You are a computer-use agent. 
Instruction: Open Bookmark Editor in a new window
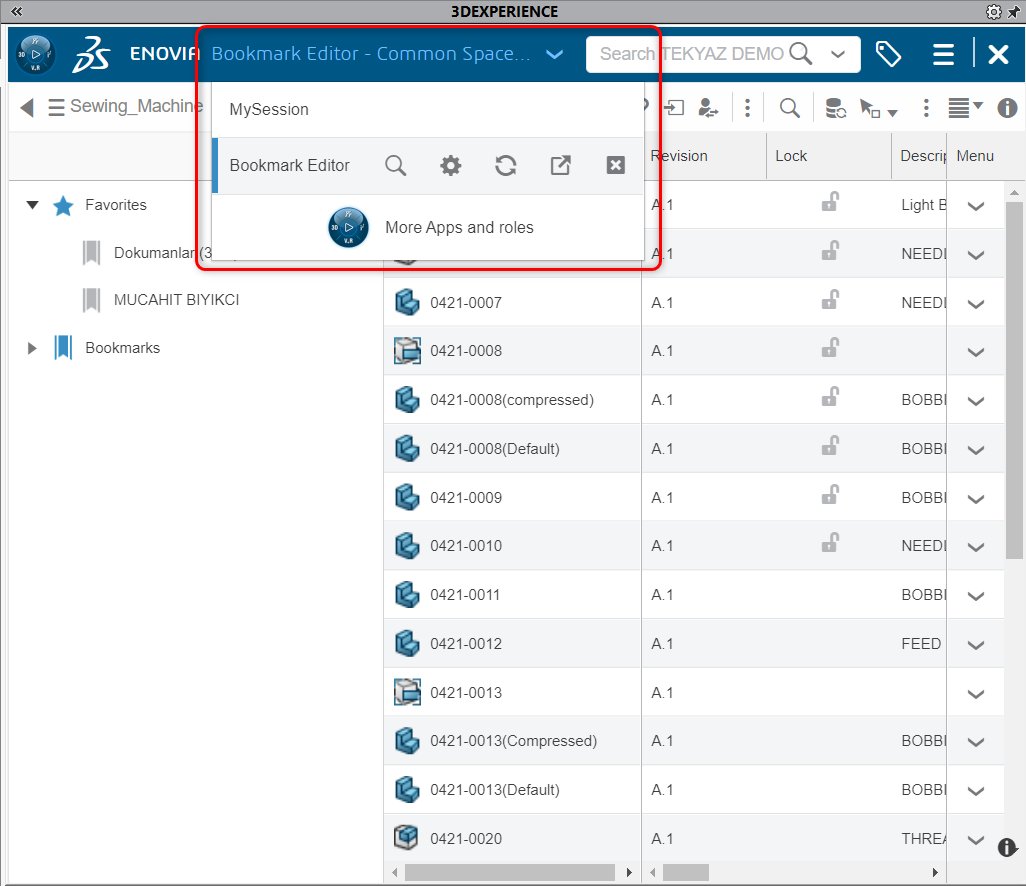tap(561, 166)
